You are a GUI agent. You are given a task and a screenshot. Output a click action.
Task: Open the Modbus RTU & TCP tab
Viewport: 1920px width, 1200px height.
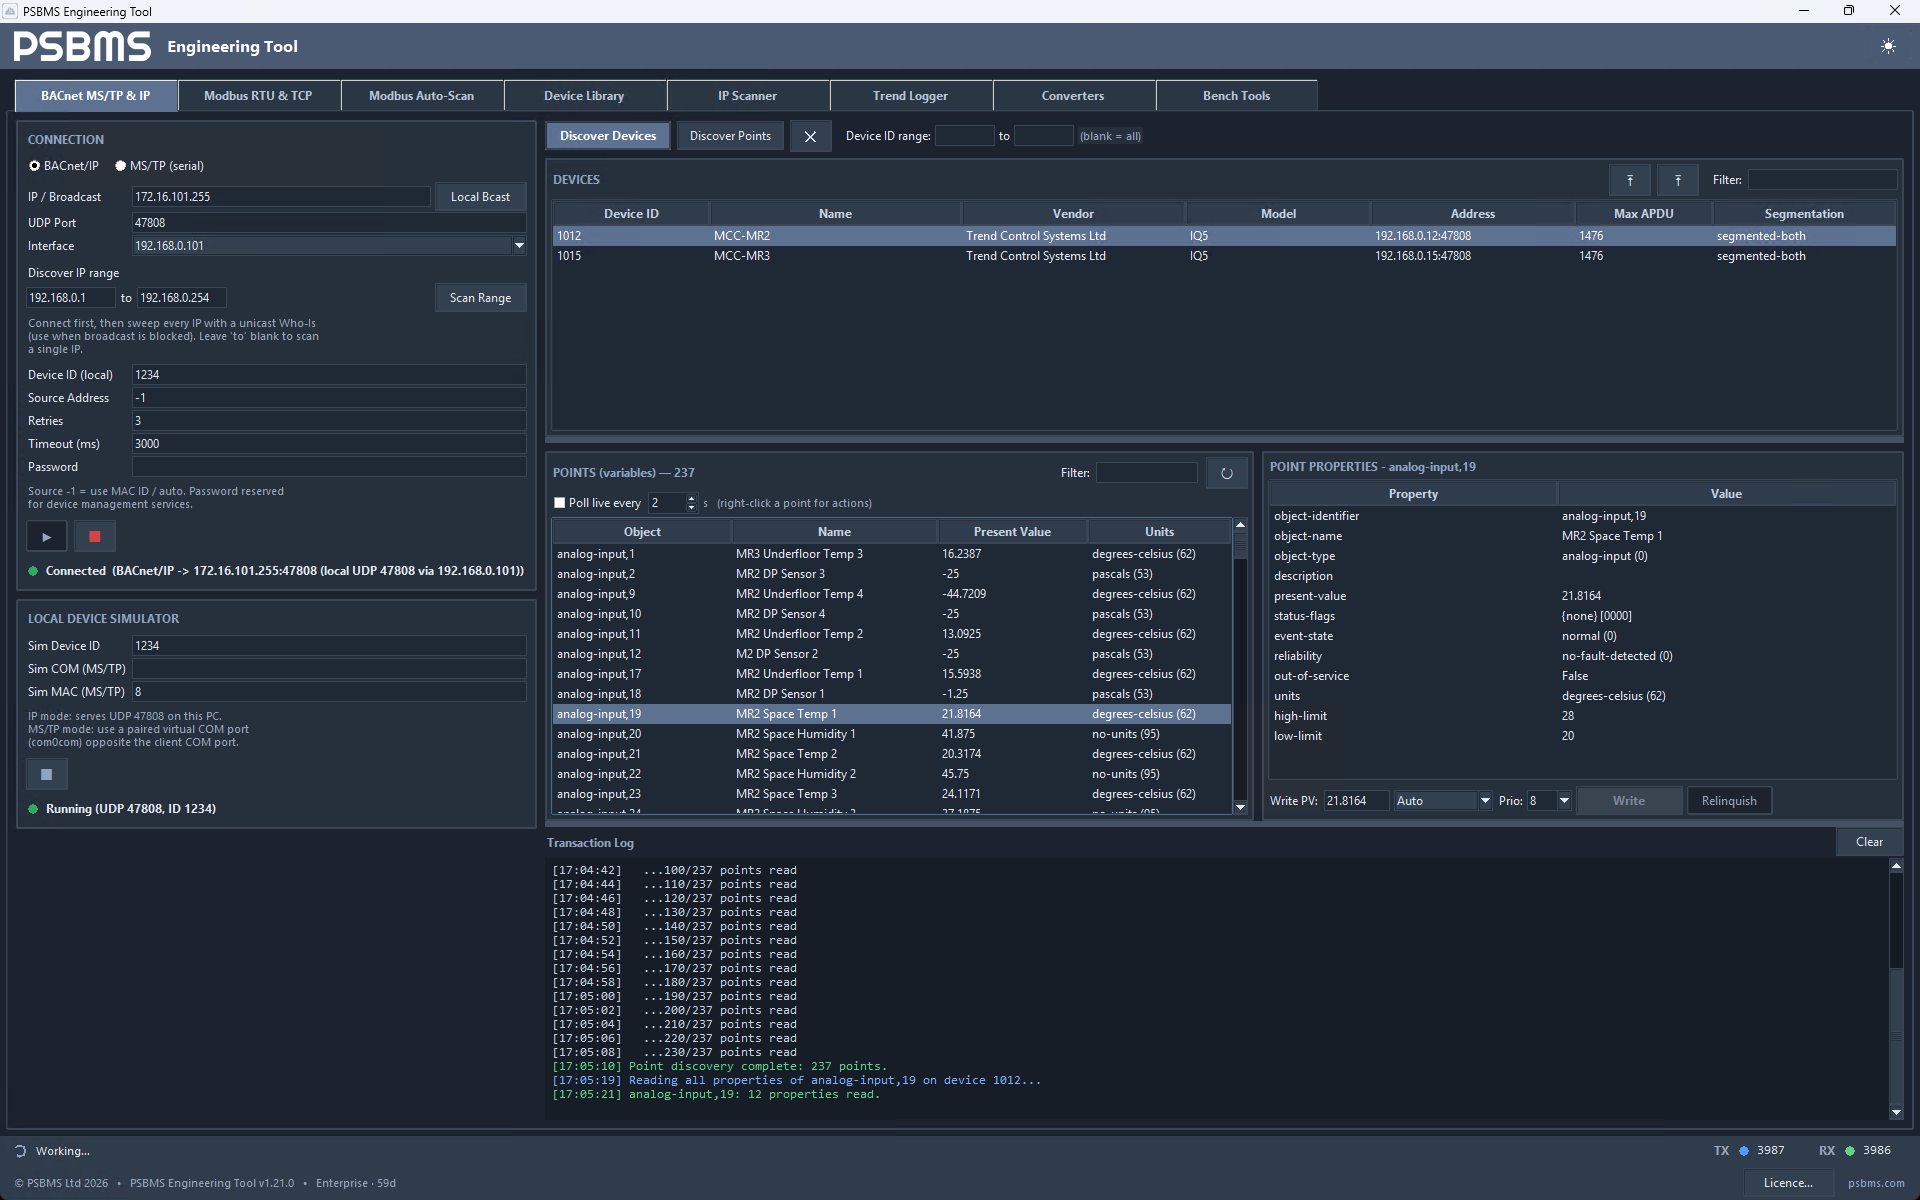258,96
